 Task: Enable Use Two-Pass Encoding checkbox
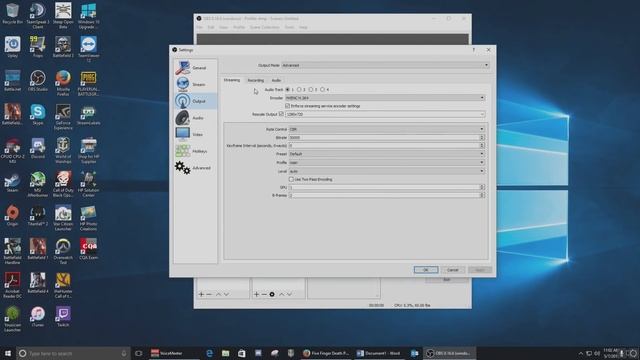[x=291, y=179]
